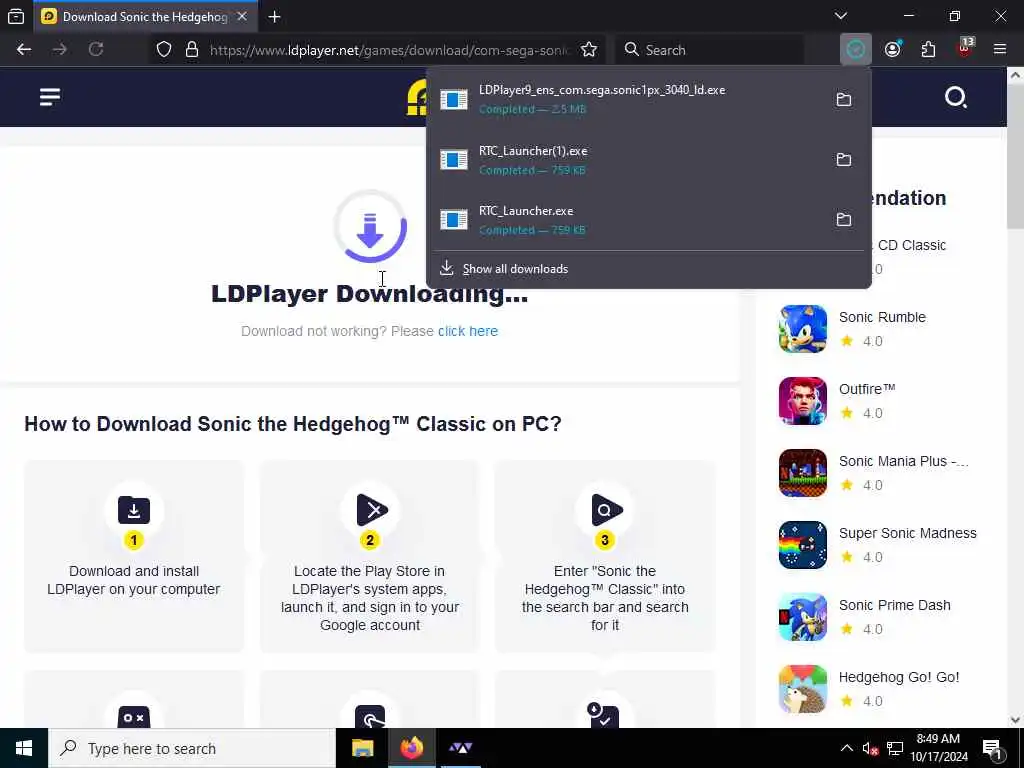Open Sonic Mania Plus title link
The width and height of the screenshot is (1024, 768).
tap(904, 461)
